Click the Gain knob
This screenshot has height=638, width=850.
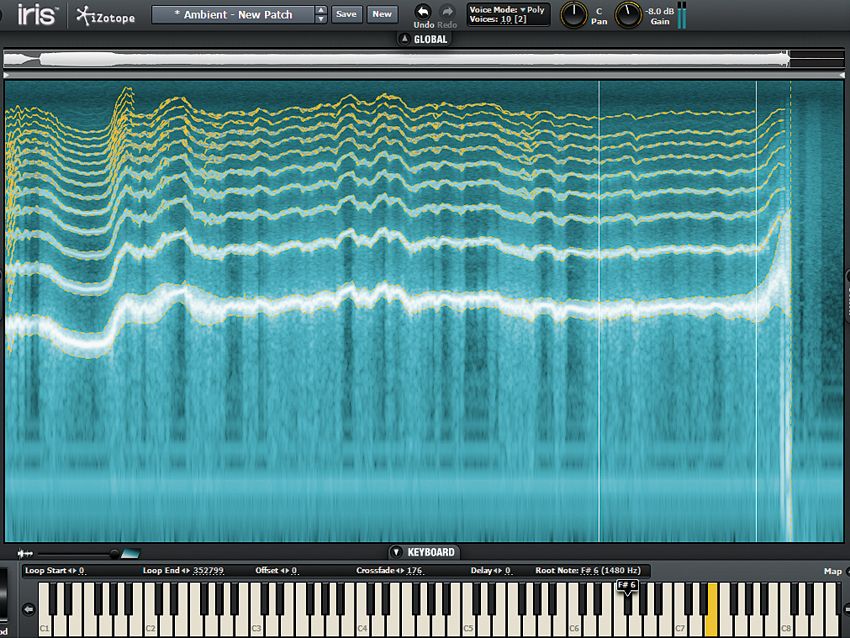pyautogui.click(x=628, y=15)
